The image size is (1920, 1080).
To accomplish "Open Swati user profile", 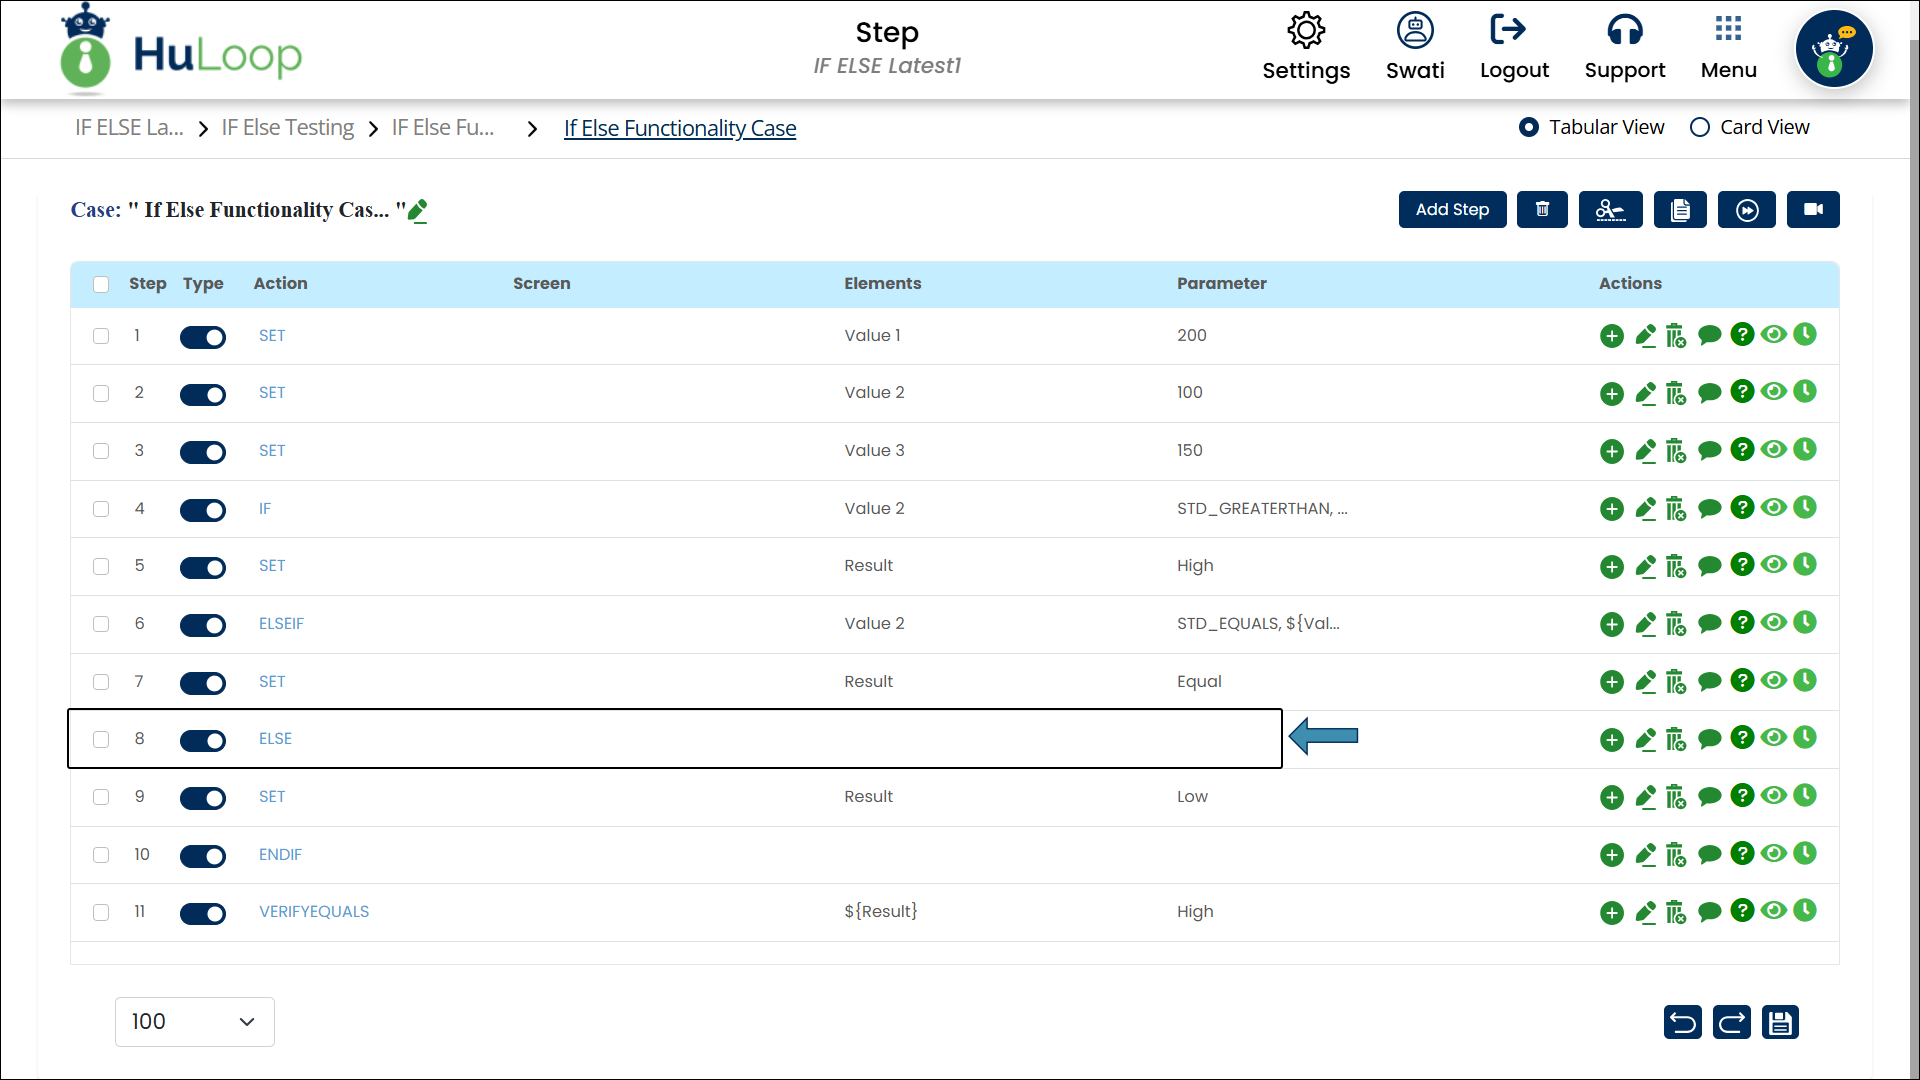I will click(1415, 47).
